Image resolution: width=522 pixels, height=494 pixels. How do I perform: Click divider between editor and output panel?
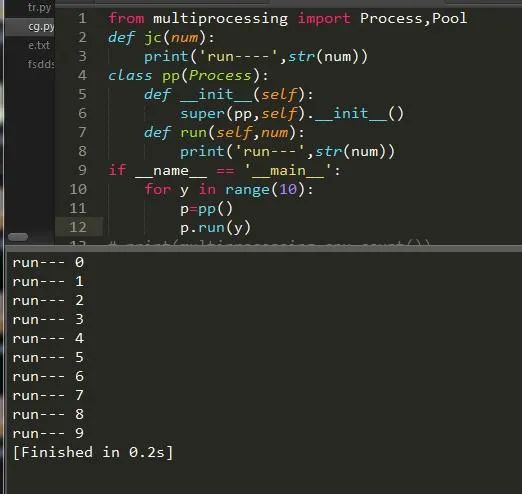pyautogui.click(x=264, y=248)
